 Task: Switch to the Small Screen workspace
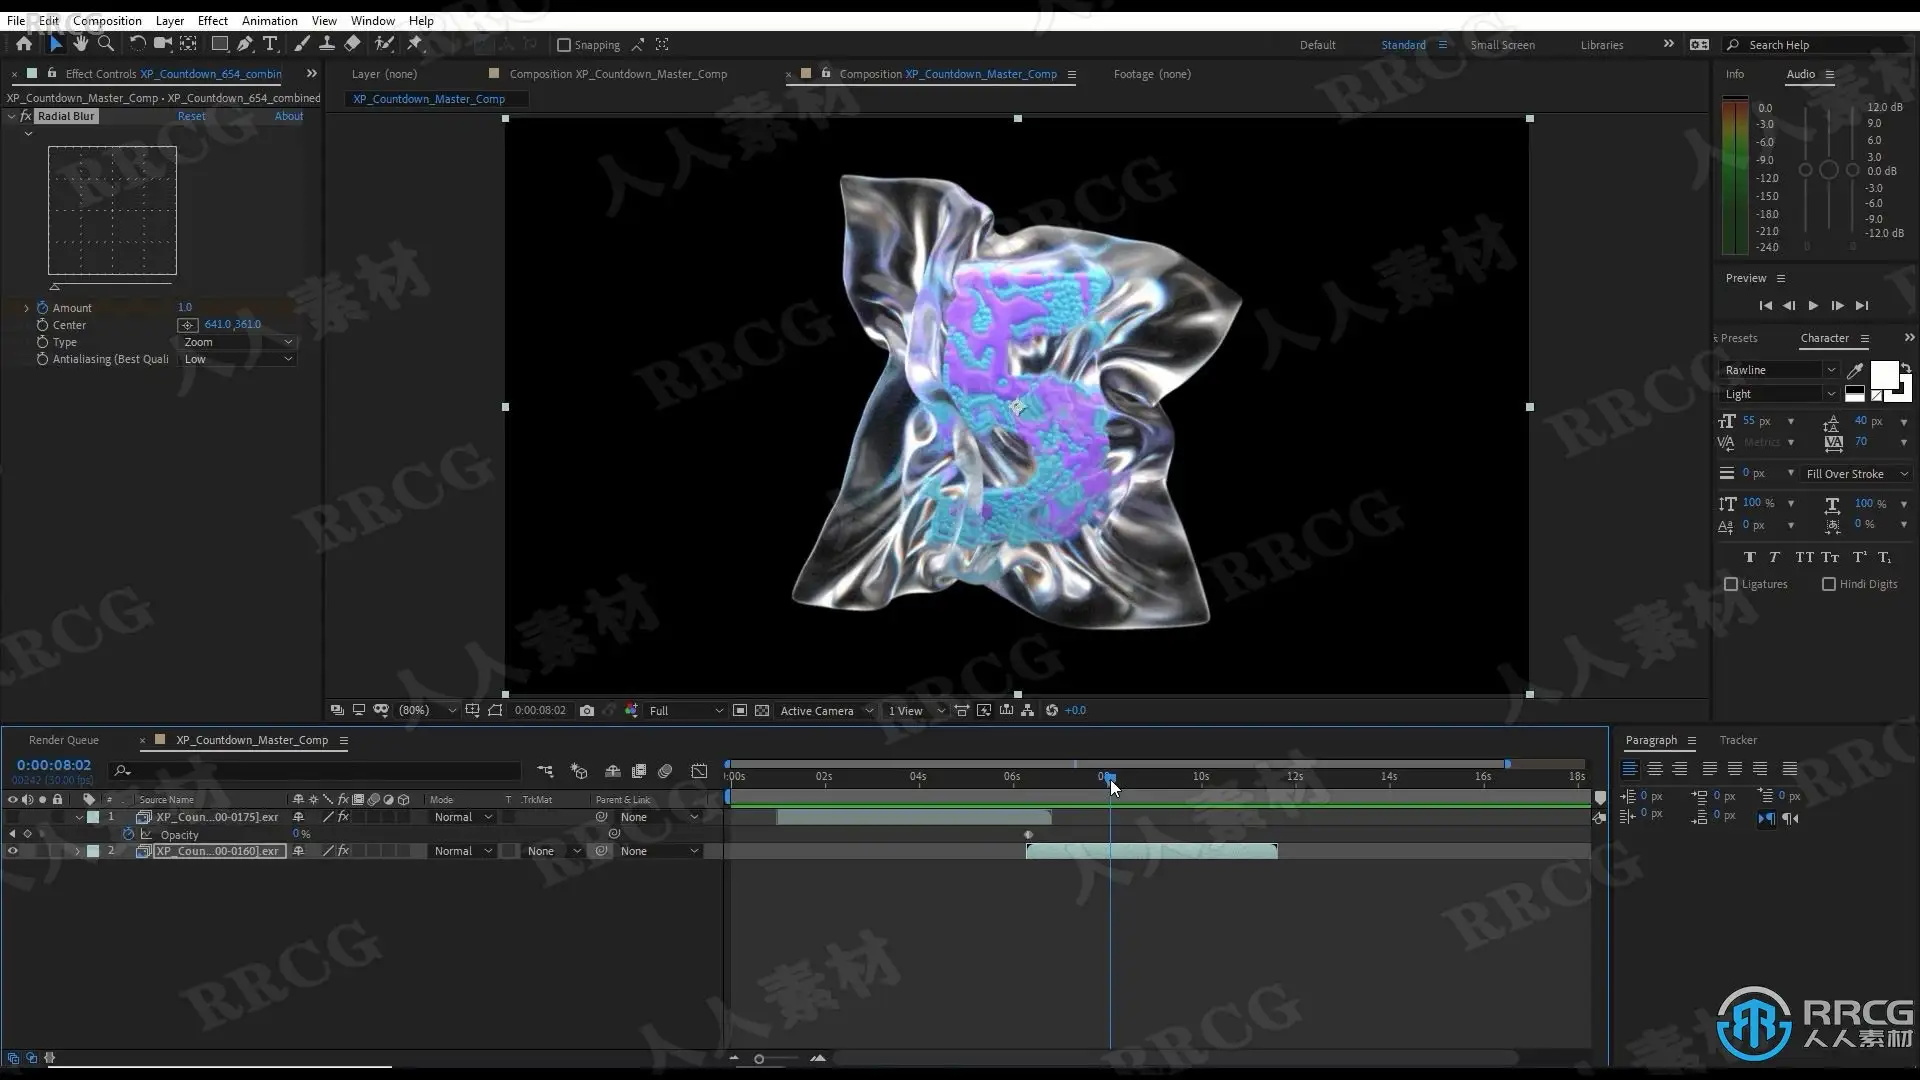coord(1502,45)
